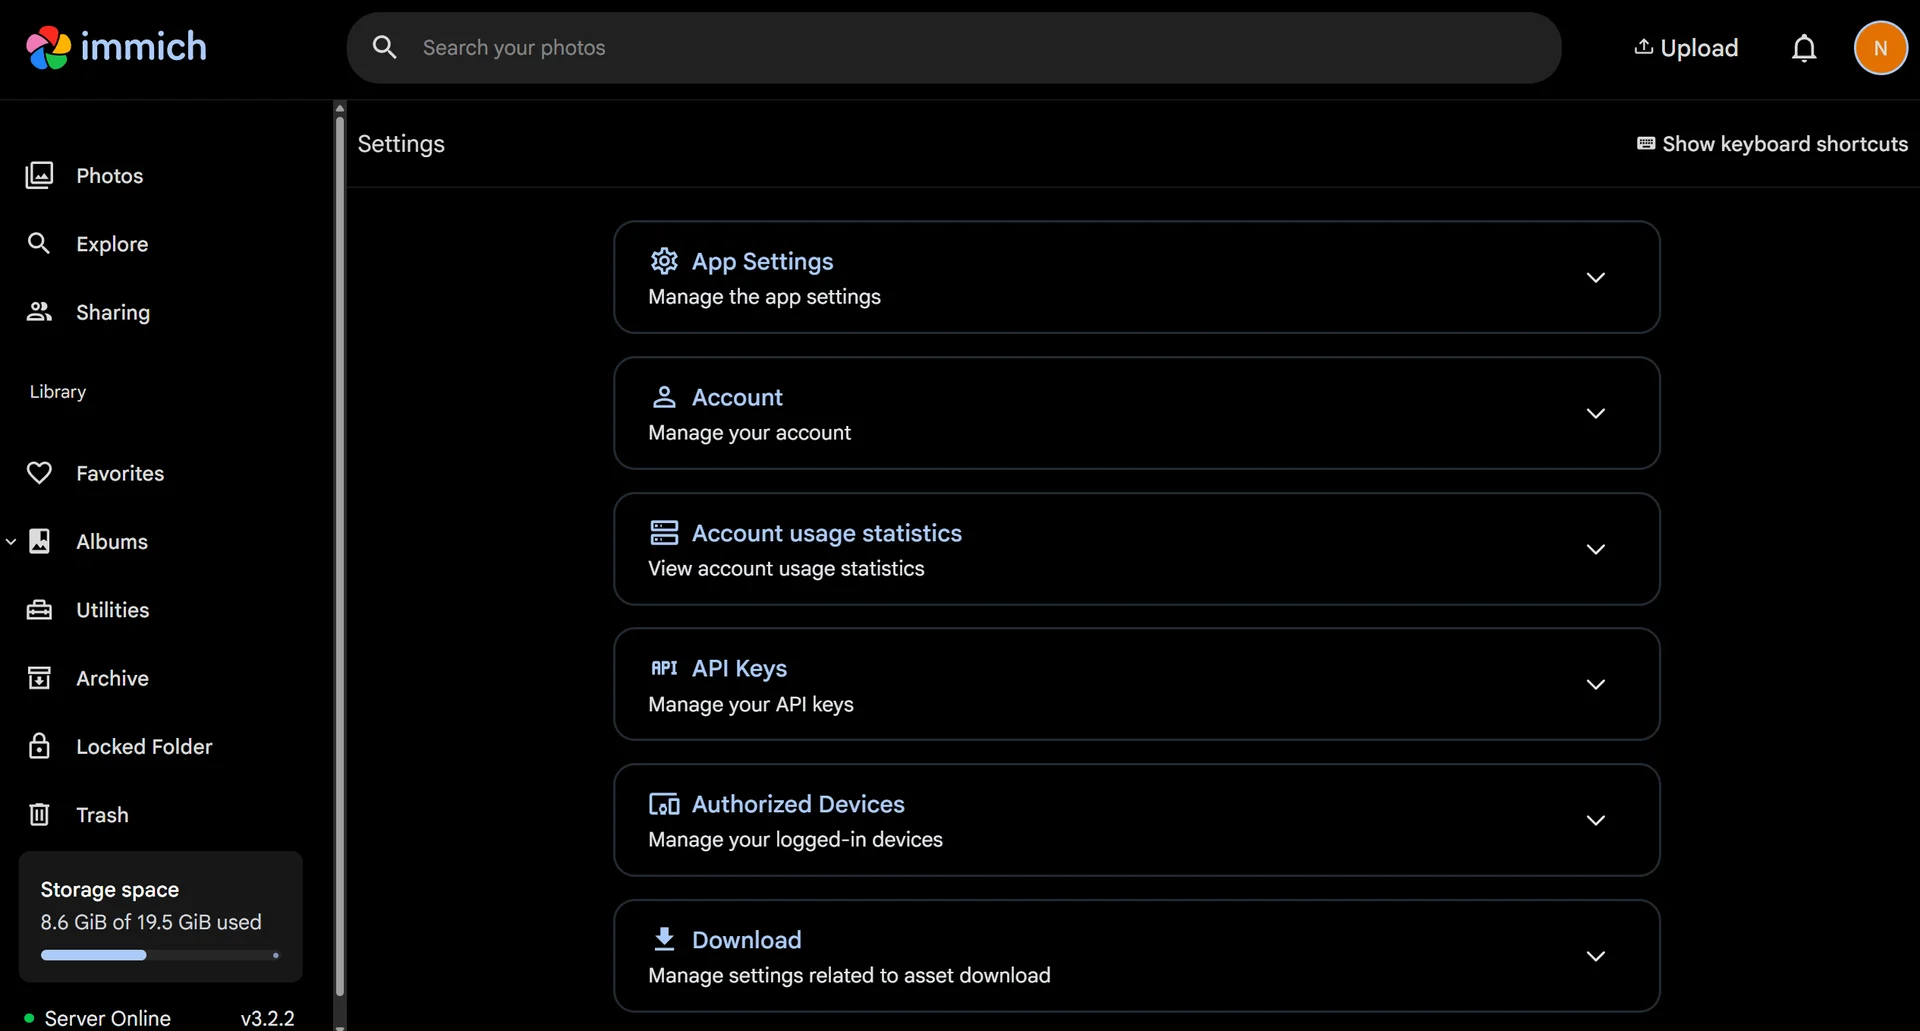Click the Utilities toolbox icon
The width and height of the screenshot is (1920, 1031).
[x=39, y=610]
